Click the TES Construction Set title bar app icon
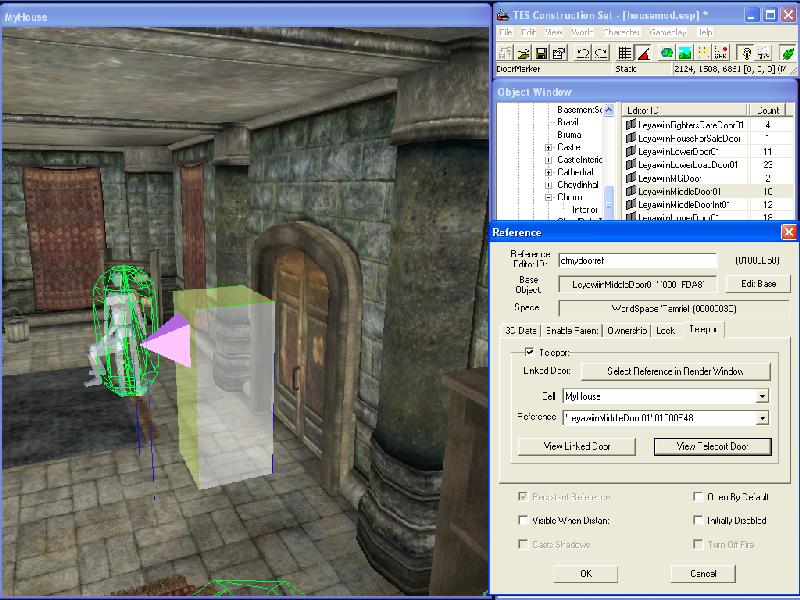 coord(503,15)
